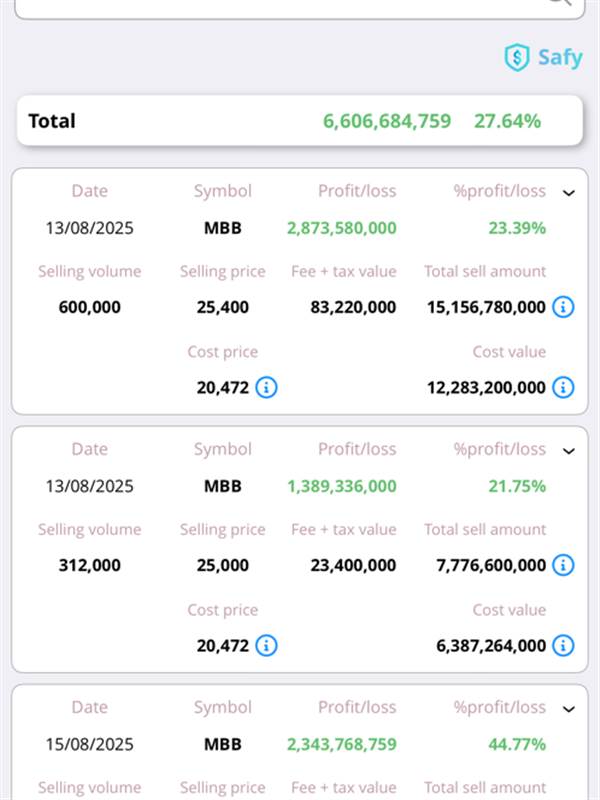Image resolution: width=600 pixels, height=800 pixels.
Task: Select profit value 2,873,580,000
Action: pos(342,228)
